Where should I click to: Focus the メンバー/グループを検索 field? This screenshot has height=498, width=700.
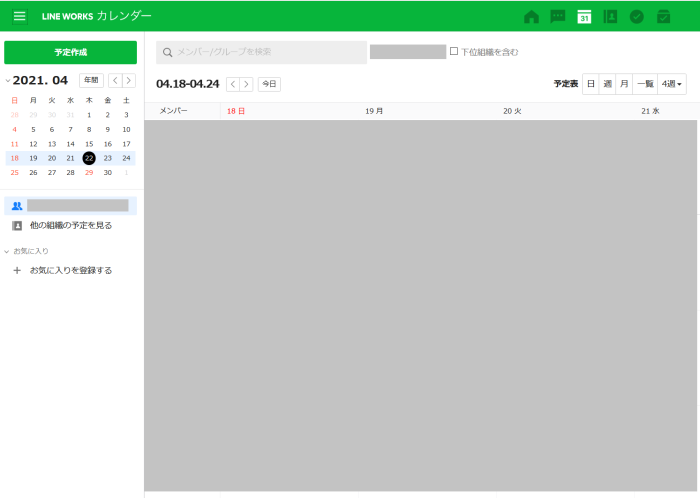[x=262, y=52]
